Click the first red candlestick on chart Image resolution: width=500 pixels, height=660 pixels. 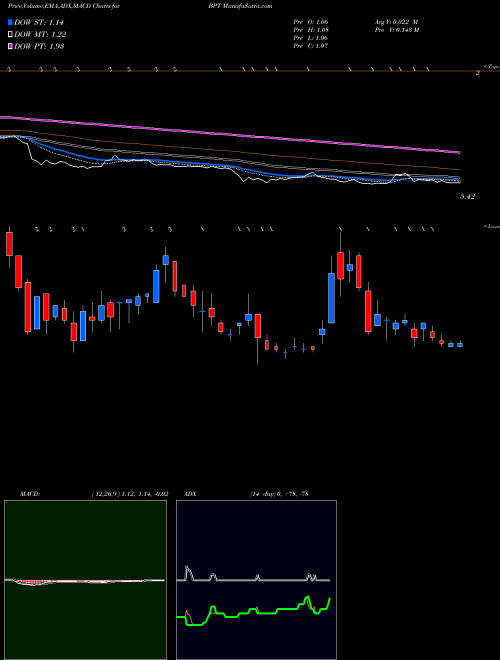[x=9, y=243]
